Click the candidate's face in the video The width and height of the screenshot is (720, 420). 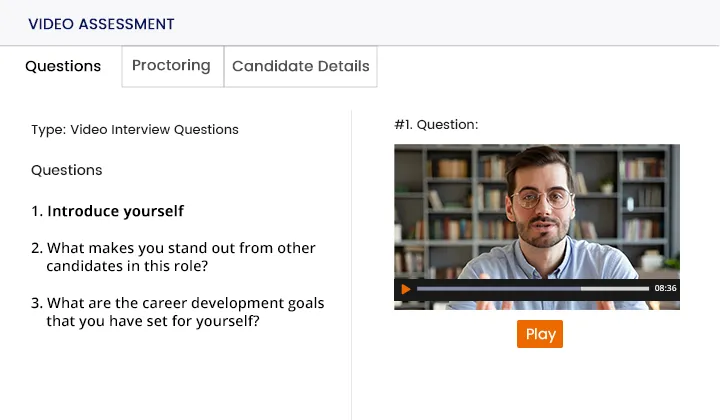coord(541,202)
